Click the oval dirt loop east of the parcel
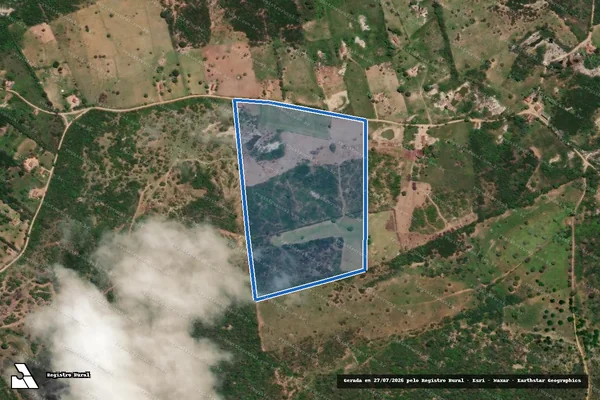 (x=387, y=134)
